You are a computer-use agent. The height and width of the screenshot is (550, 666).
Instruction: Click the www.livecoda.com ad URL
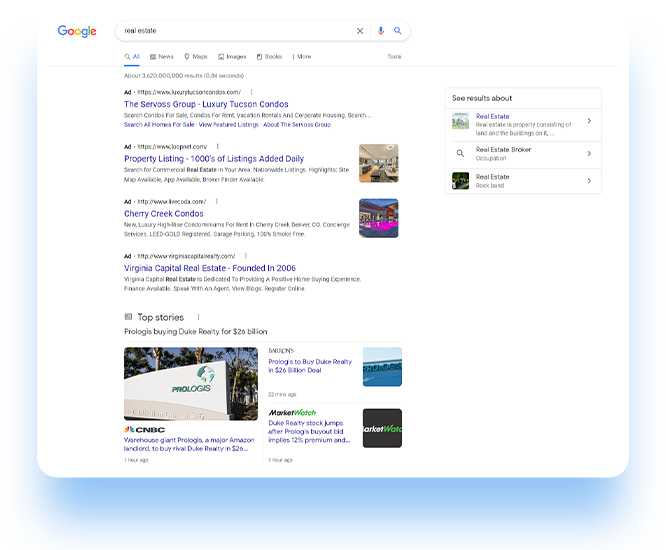click(x=172, y=202)
